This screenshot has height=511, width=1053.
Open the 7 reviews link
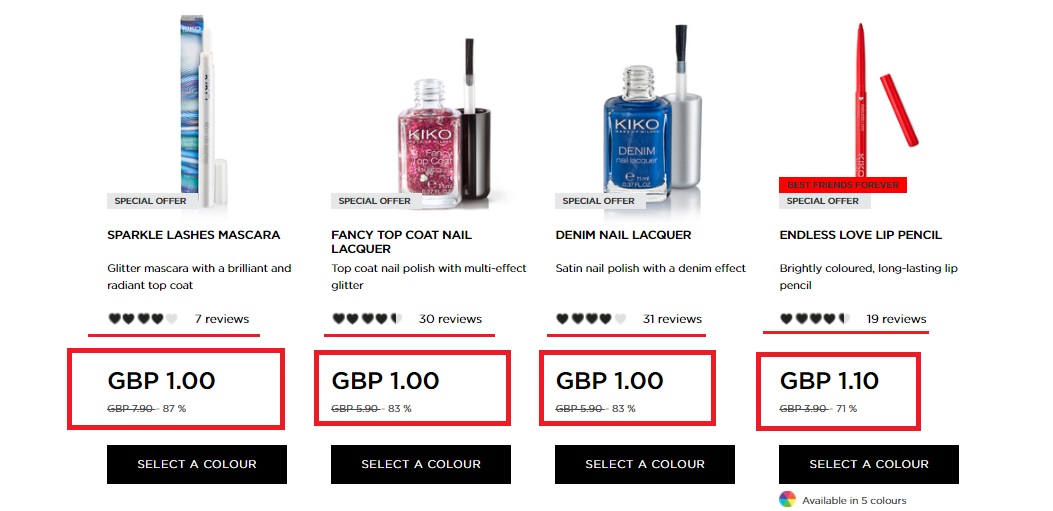pos(222,319)
